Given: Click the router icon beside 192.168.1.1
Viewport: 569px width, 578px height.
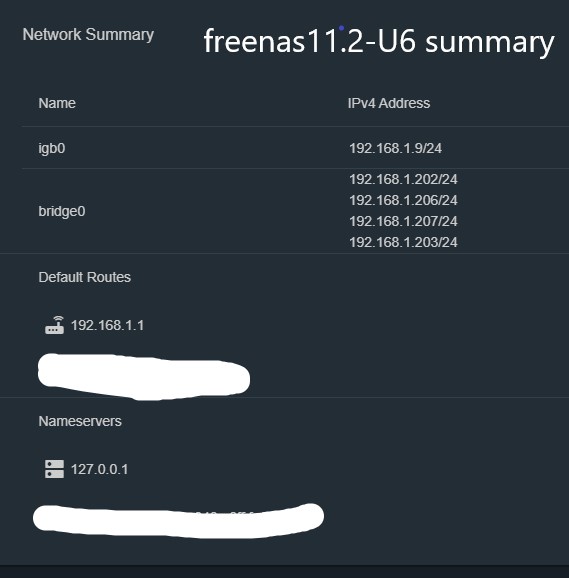Looking at the screenshot, I should pyautogui.click(x=54, y=325).
